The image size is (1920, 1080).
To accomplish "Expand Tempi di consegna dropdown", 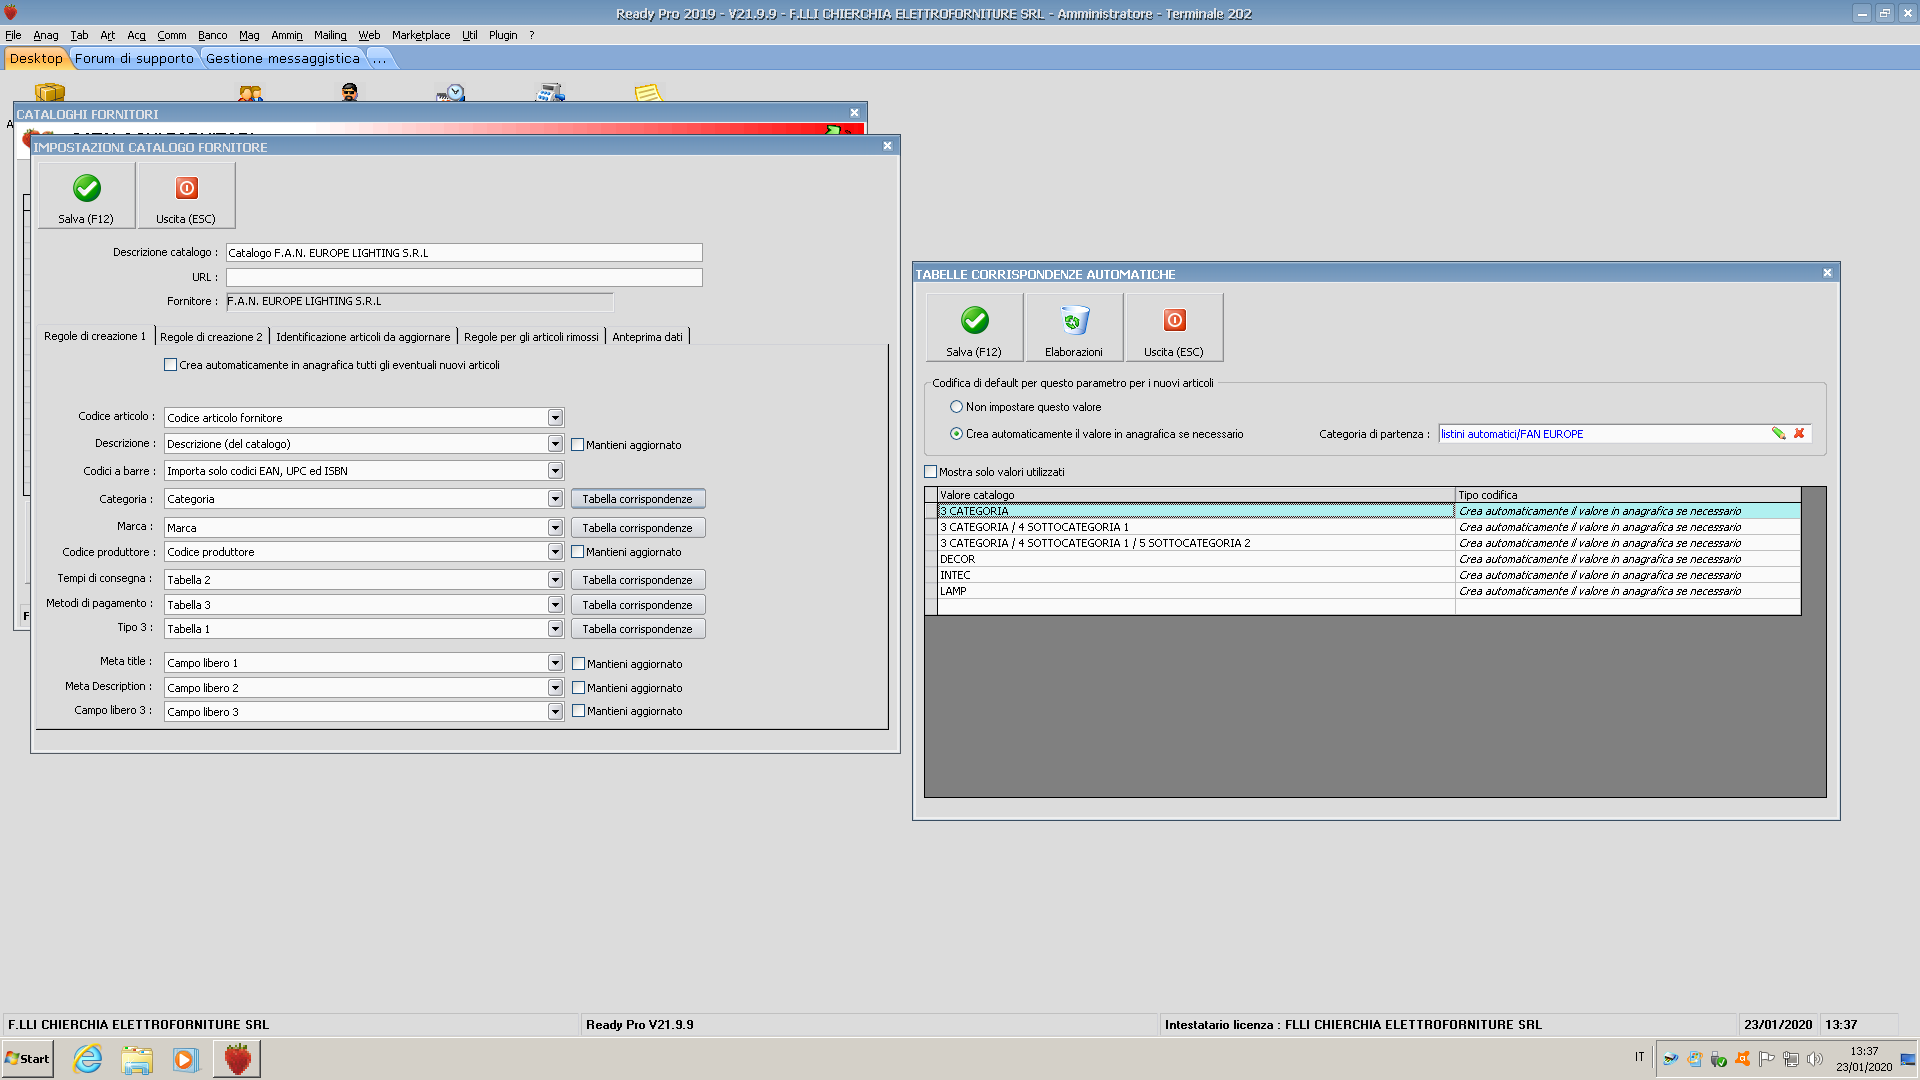I will [x=555, y=580].
